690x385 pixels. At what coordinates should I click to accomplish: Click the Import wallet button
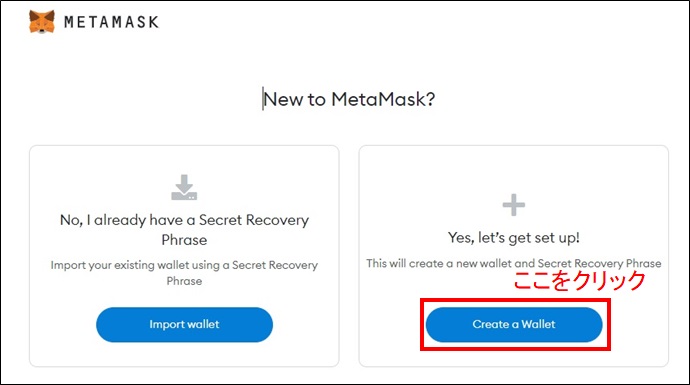184,324
